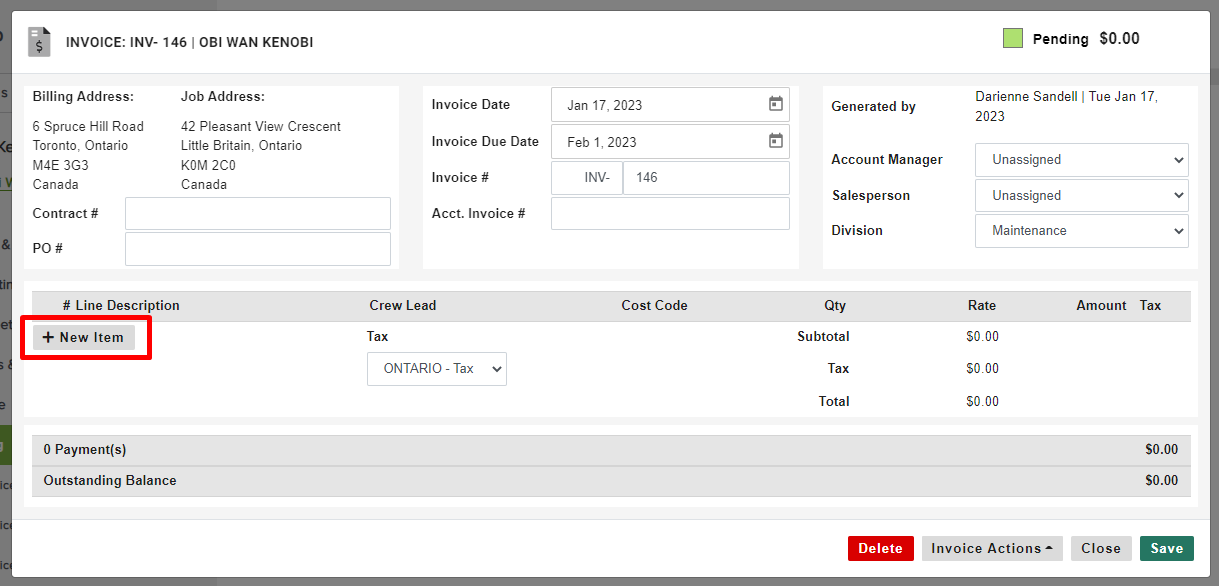
Task: Open the ONTARIO Tax dropdown
Action: 437,368
